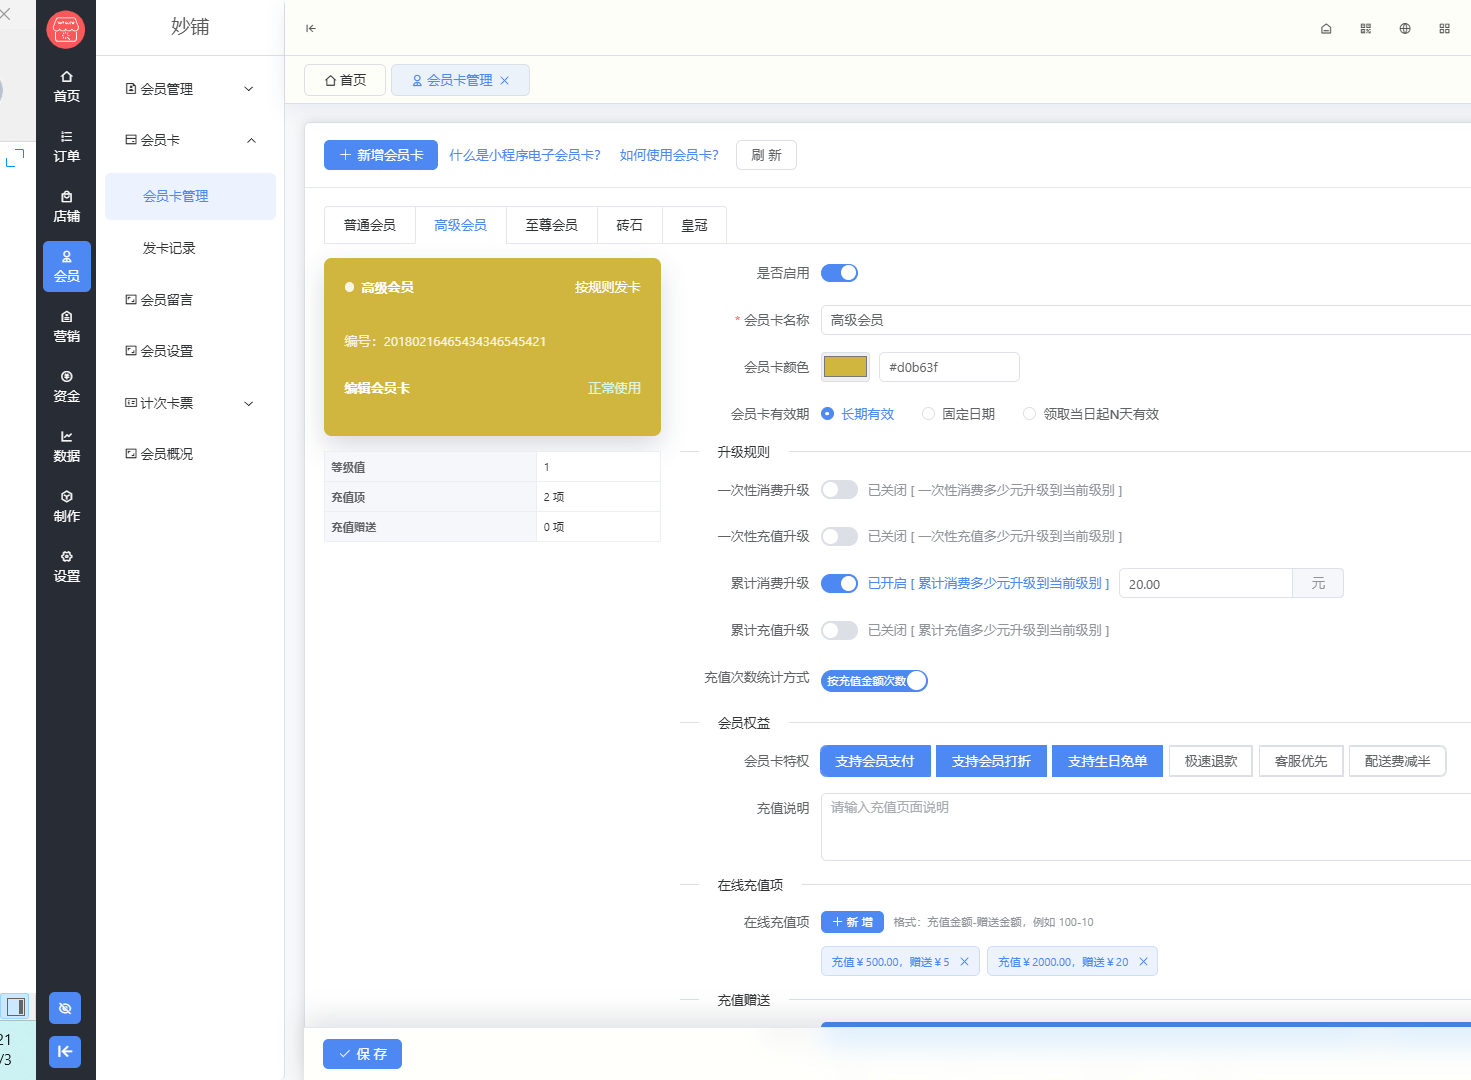Screen dimensions: 1471x1080
Task: Enable the 一次性充值升级 switch
Action: [839, 537]
